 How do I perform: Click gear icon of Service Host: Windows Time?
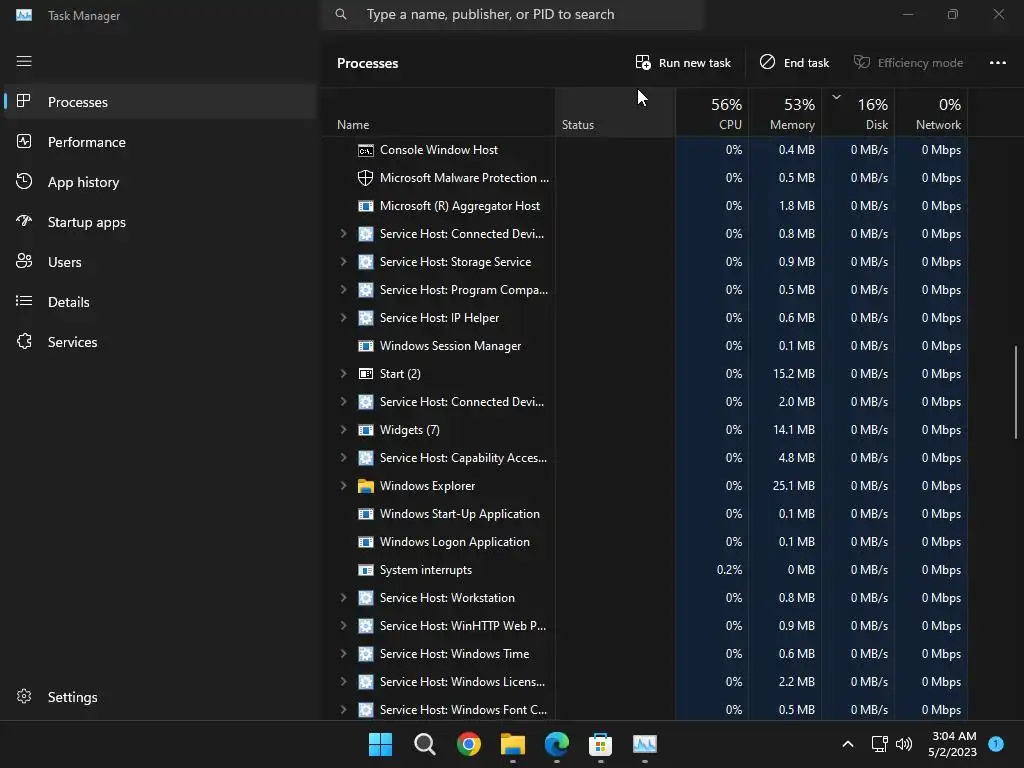(x=366, y=654)
